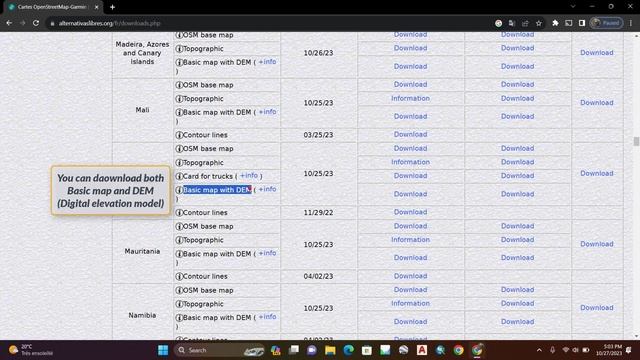Open the Information link in Mauritania Topographic row

pos(410,240)
